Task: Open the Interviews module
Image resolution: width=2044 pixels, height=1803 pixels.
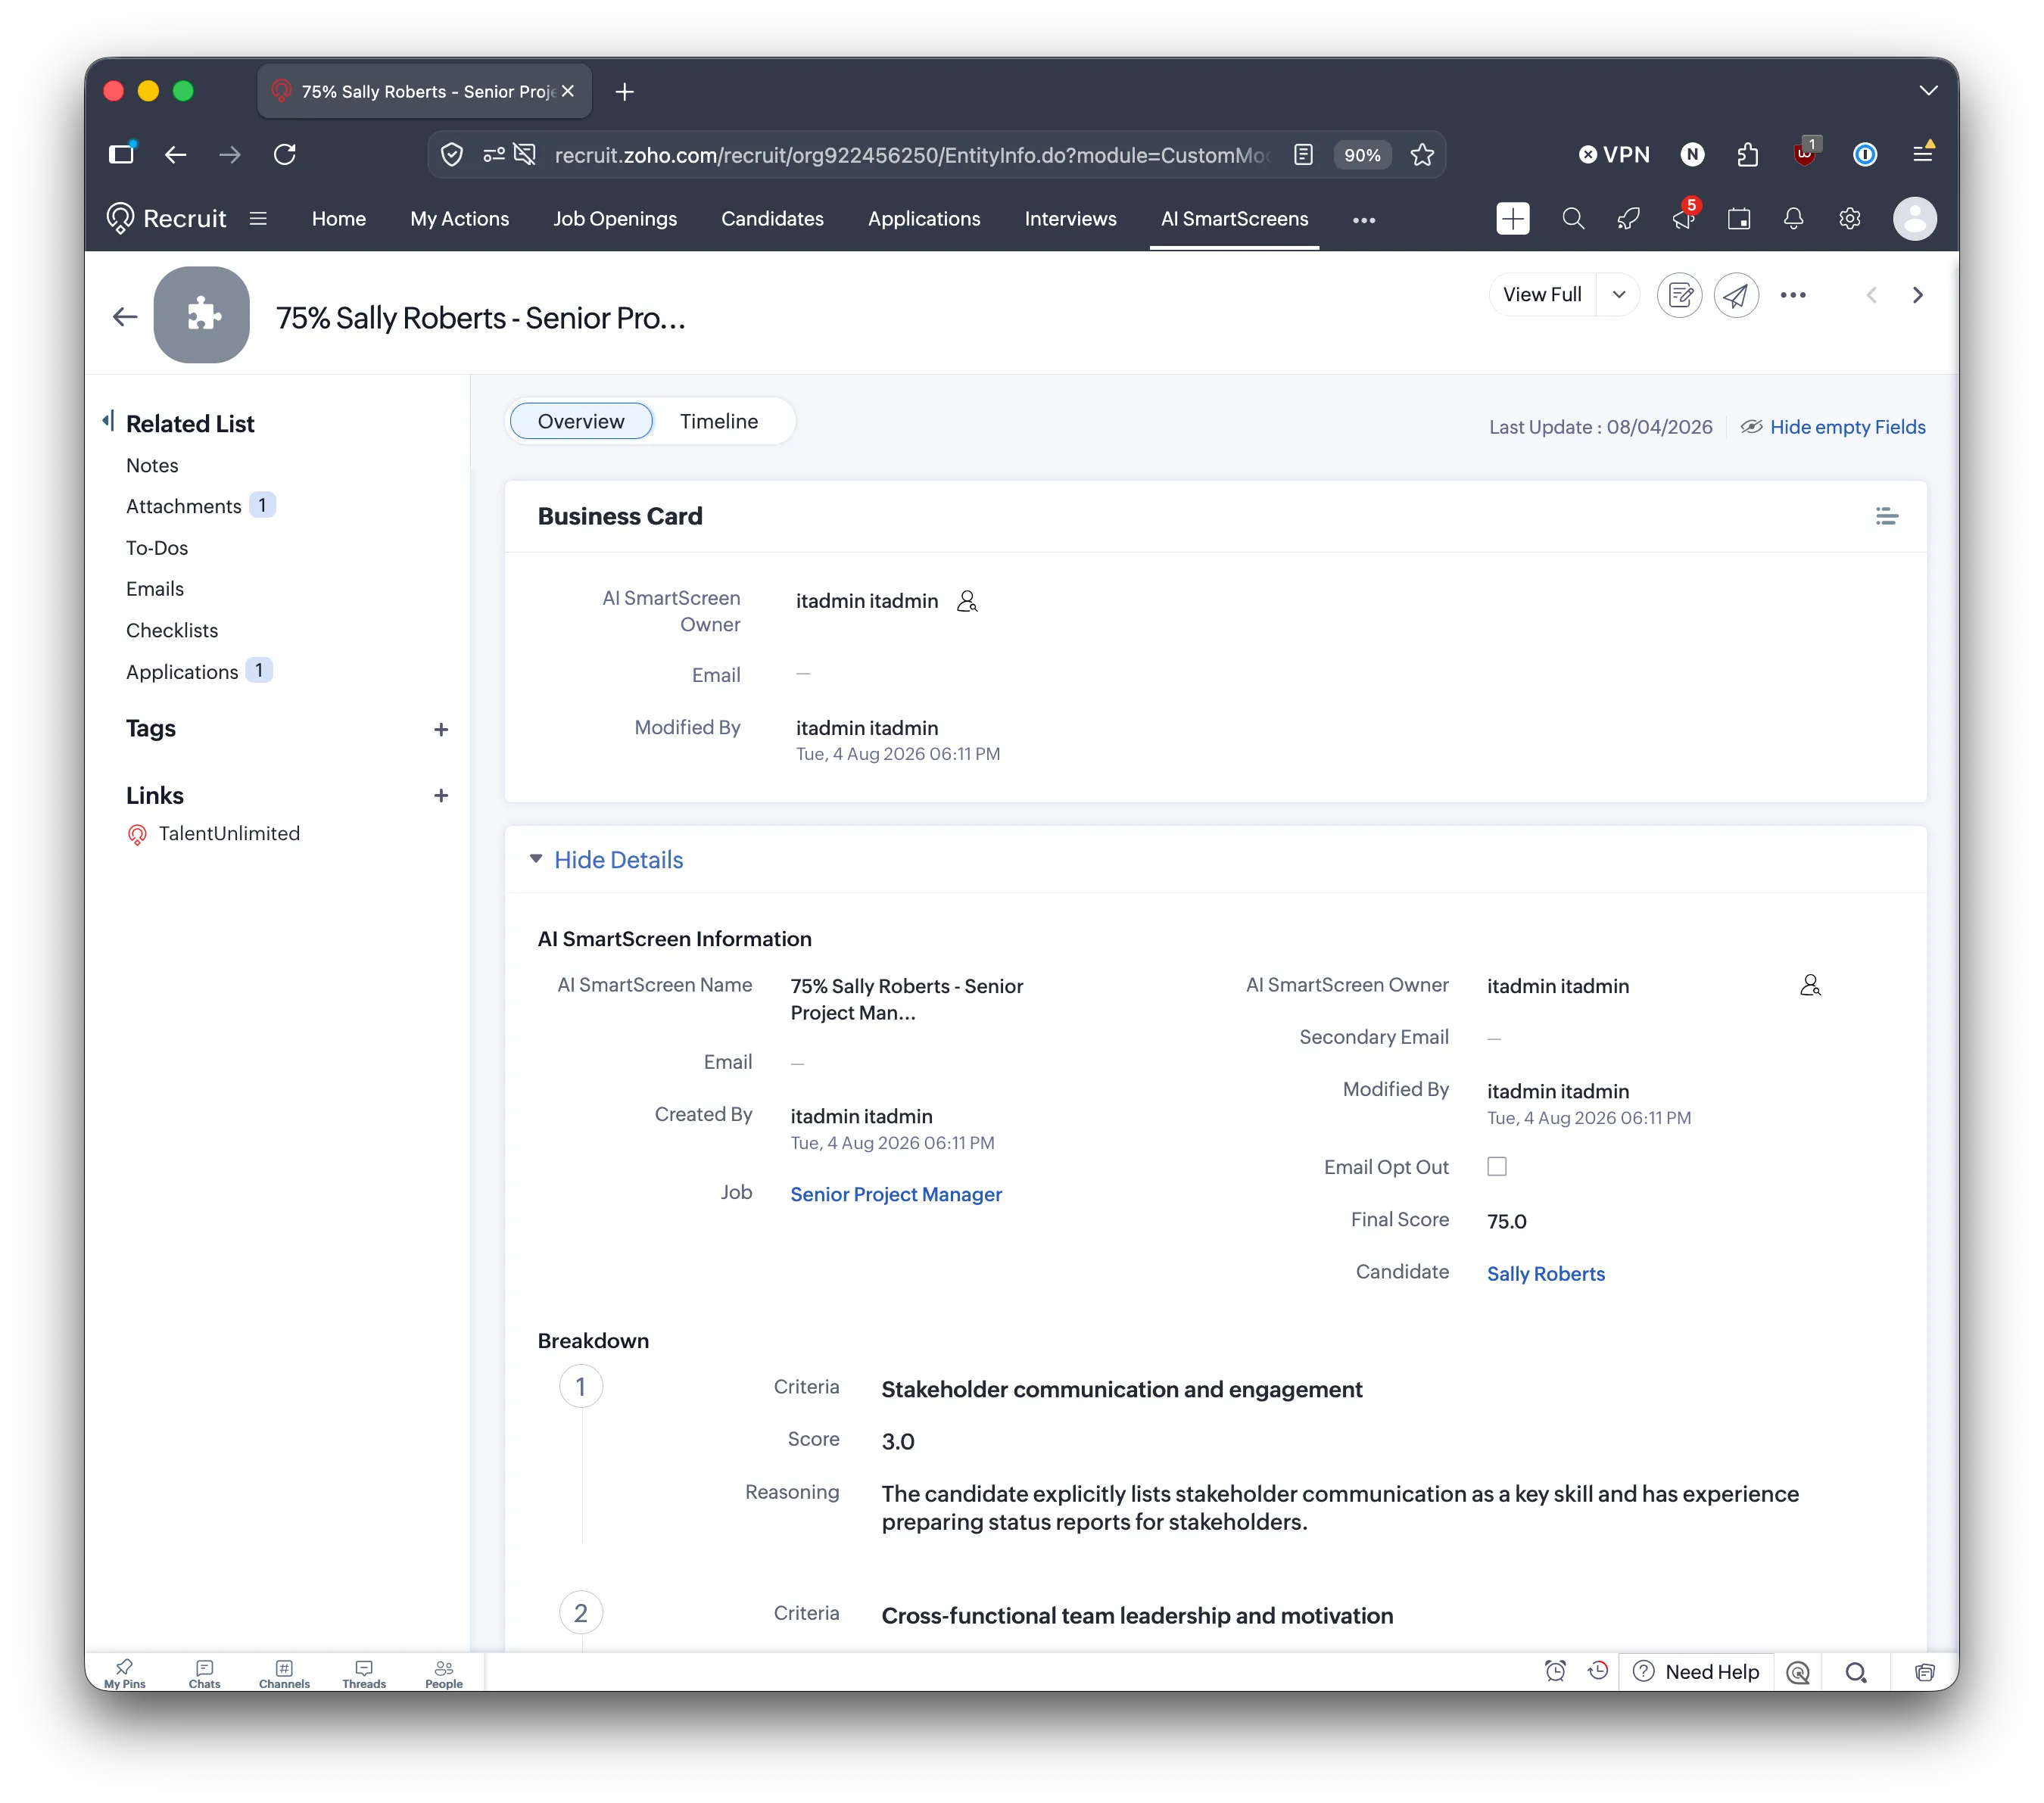Action: [1070, 218]
